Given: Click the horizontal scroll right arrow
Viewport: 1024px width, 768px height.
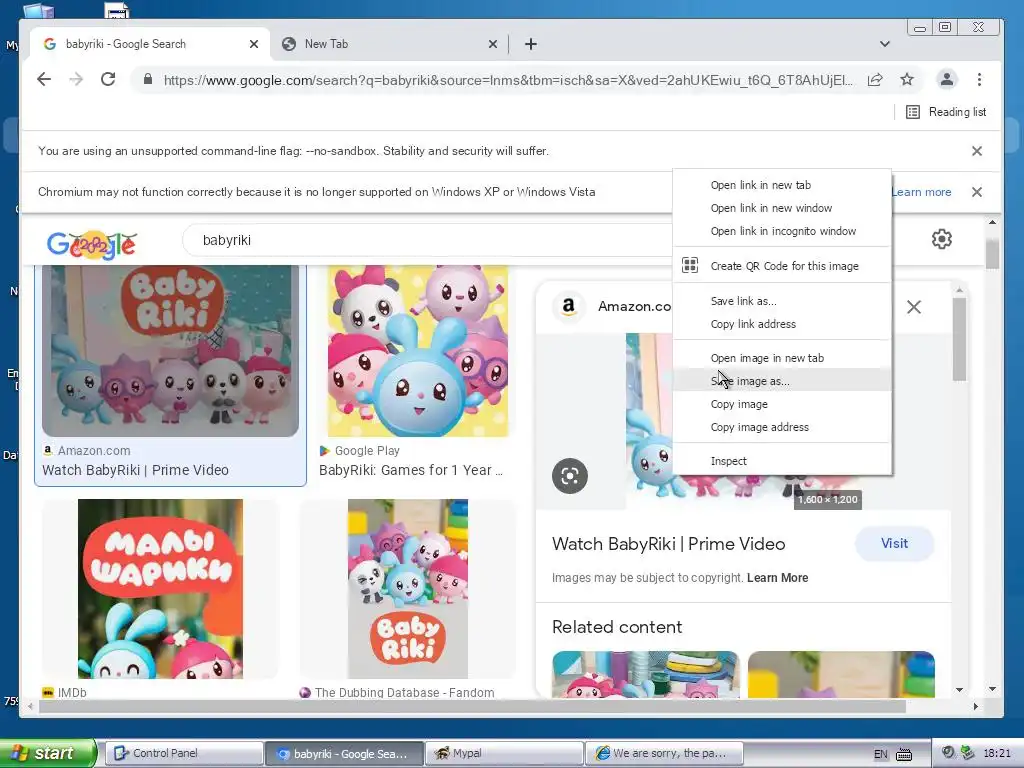Looking at the screenshot, I should [976, 707].
